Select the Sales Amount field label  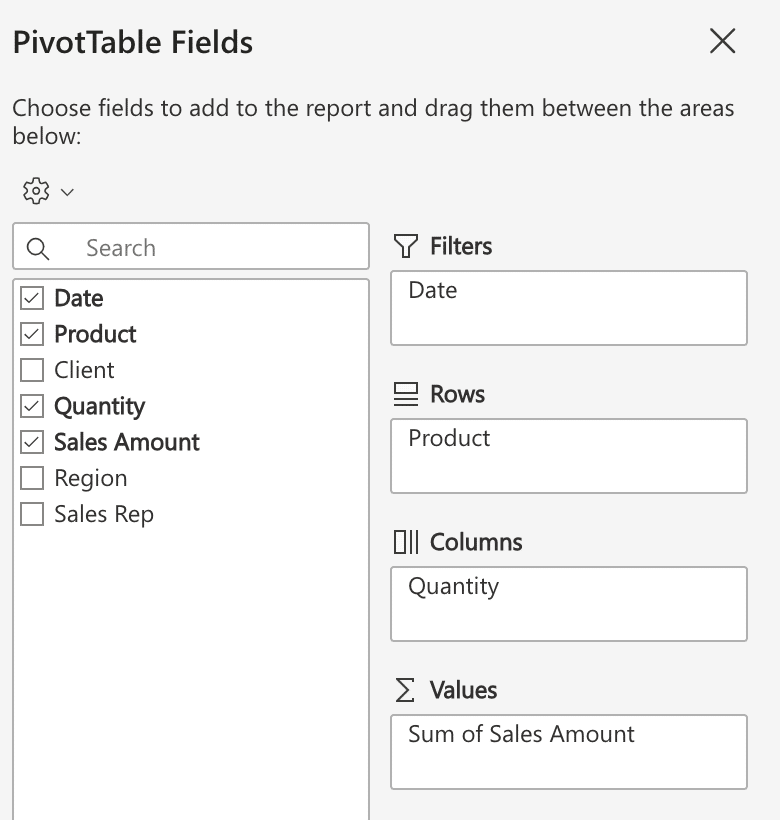pos(127,442)
